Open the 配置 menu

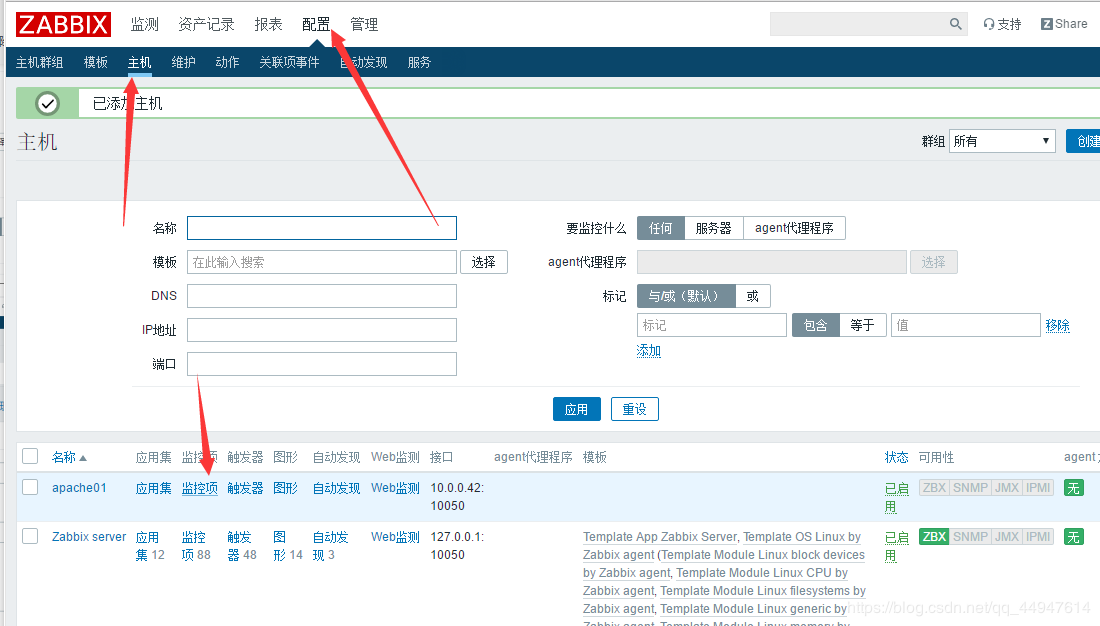tap(316, 25)
